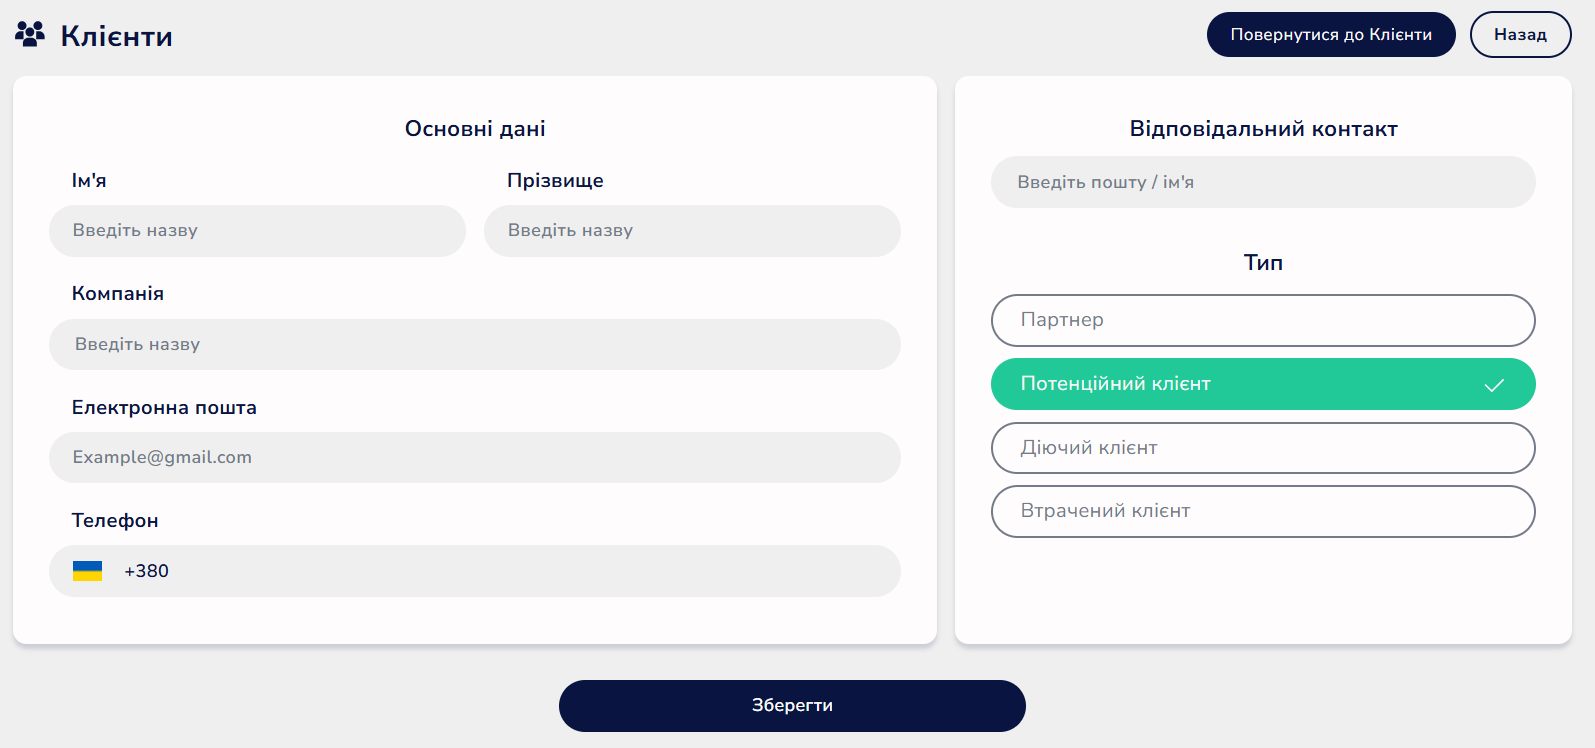The height and width of the screenshot is (748, 1595).
Task: Click the clients group icon beside Клієнти
Action: pos(30,34)
